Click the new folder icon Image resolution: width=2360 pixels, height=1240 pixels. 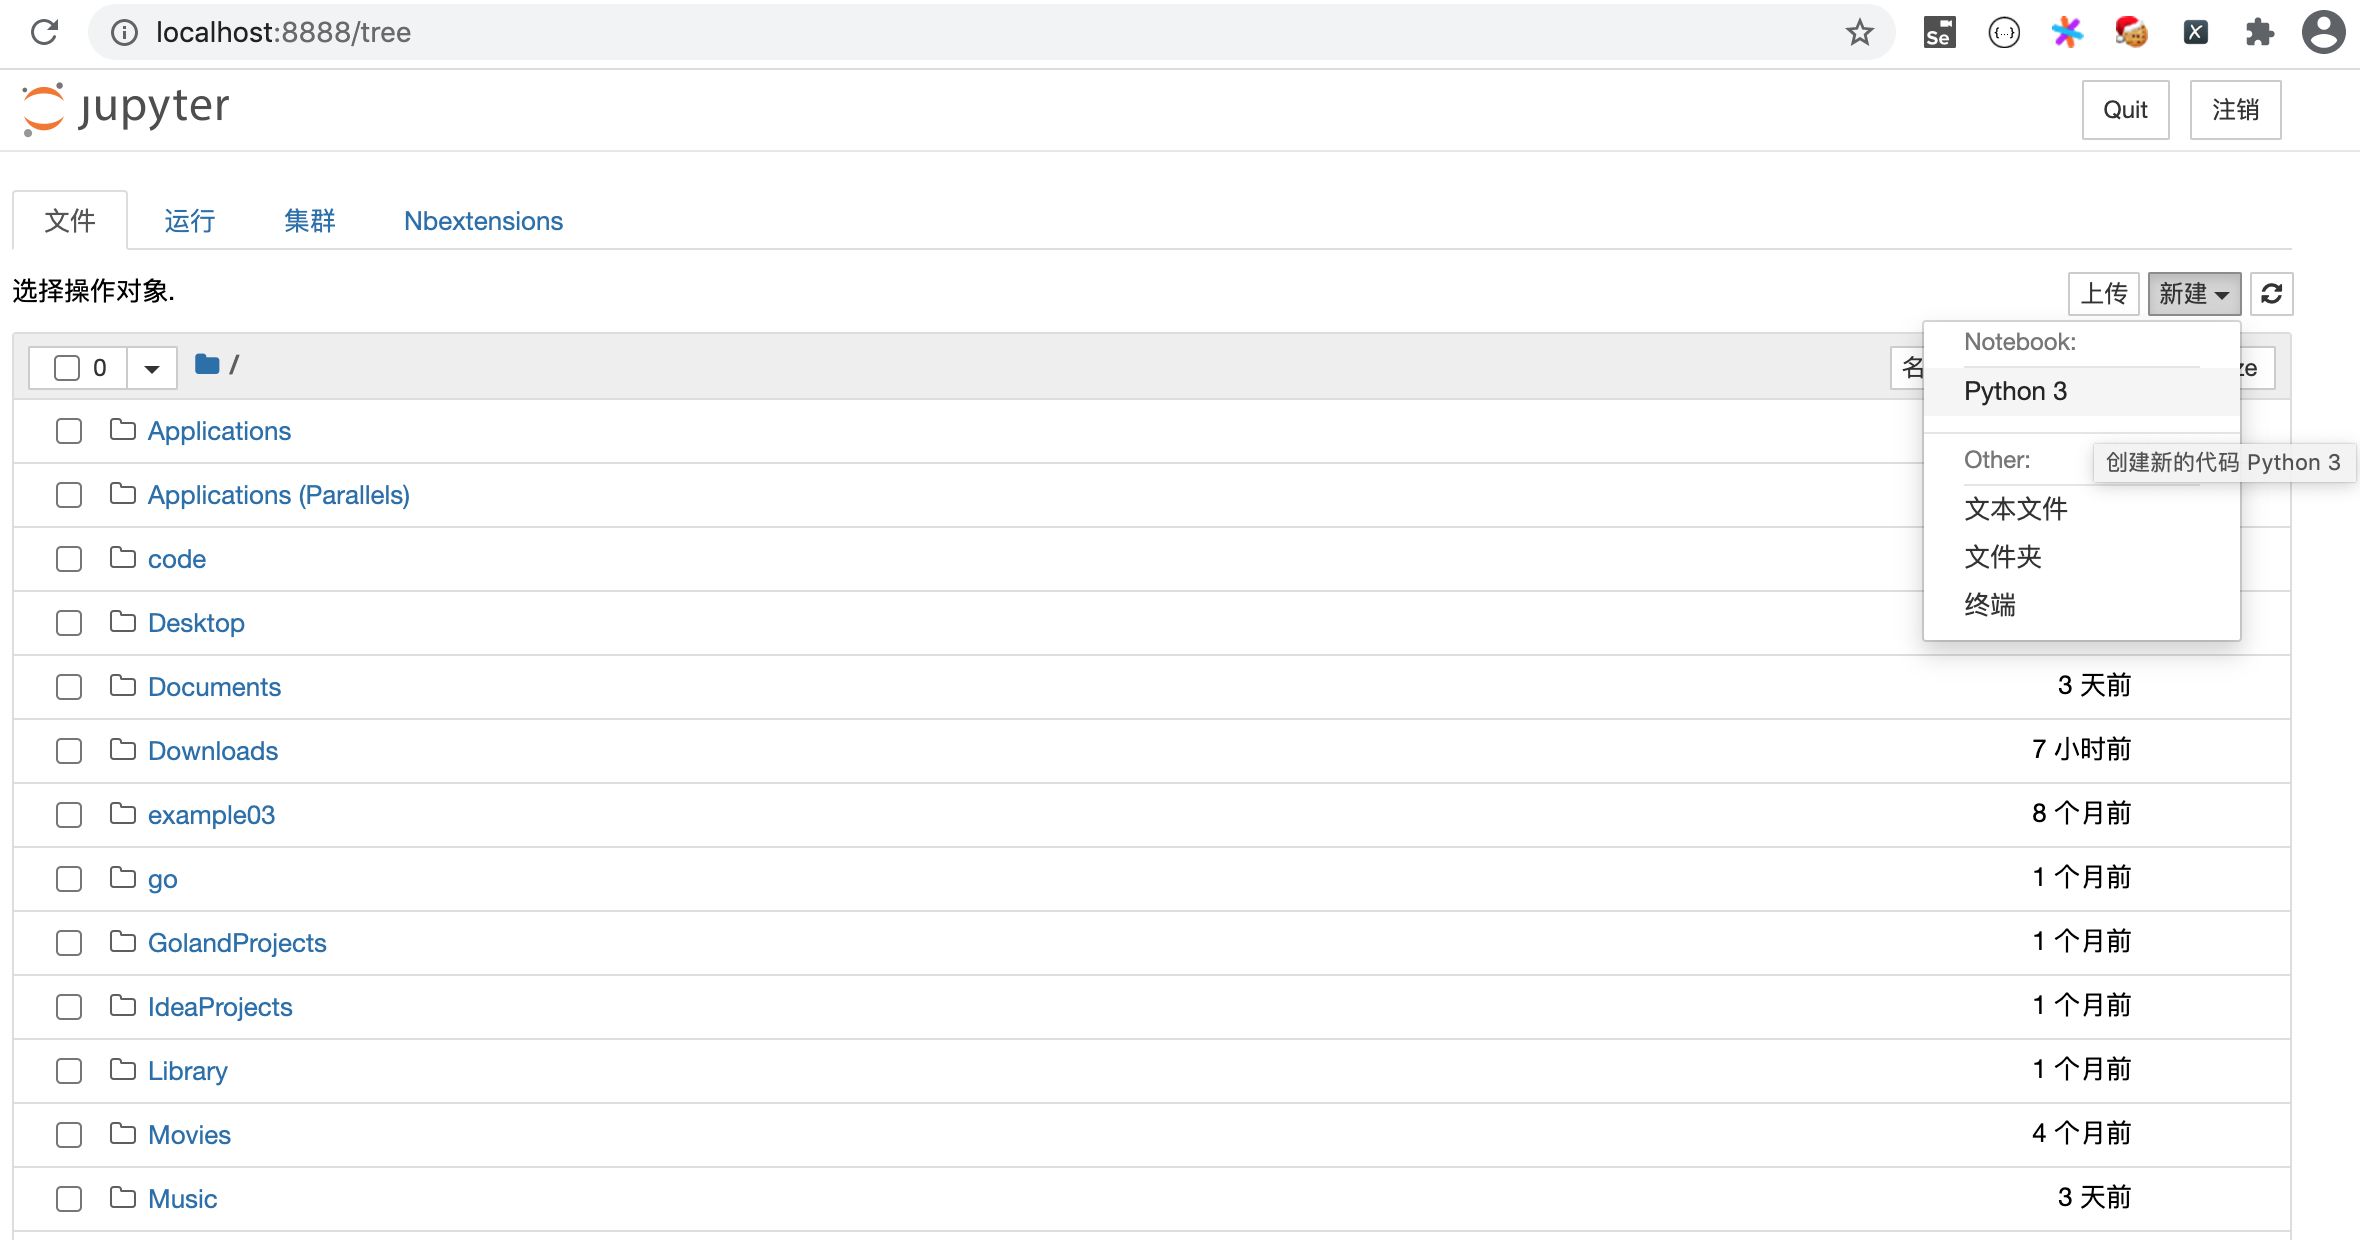[2003, 556]
